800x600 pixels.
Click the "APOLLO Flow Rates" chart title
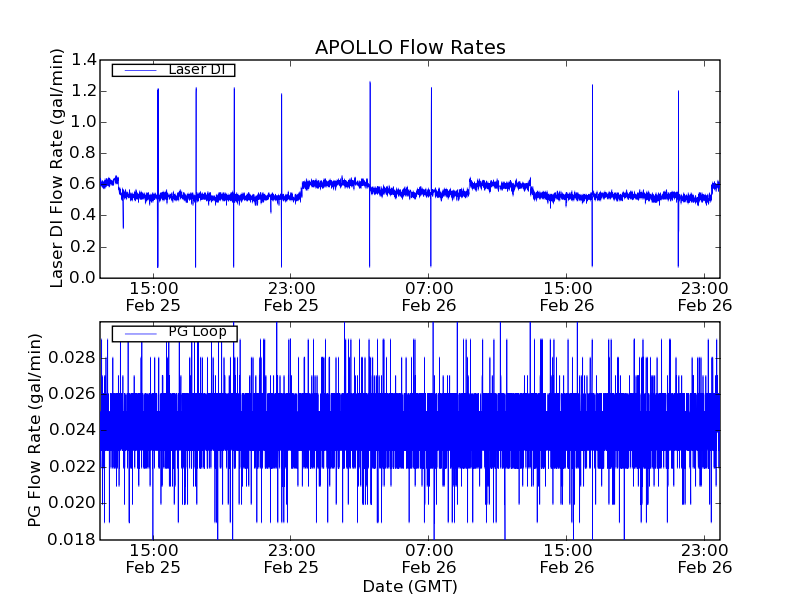pyautogui.click(x=410, y=47)
